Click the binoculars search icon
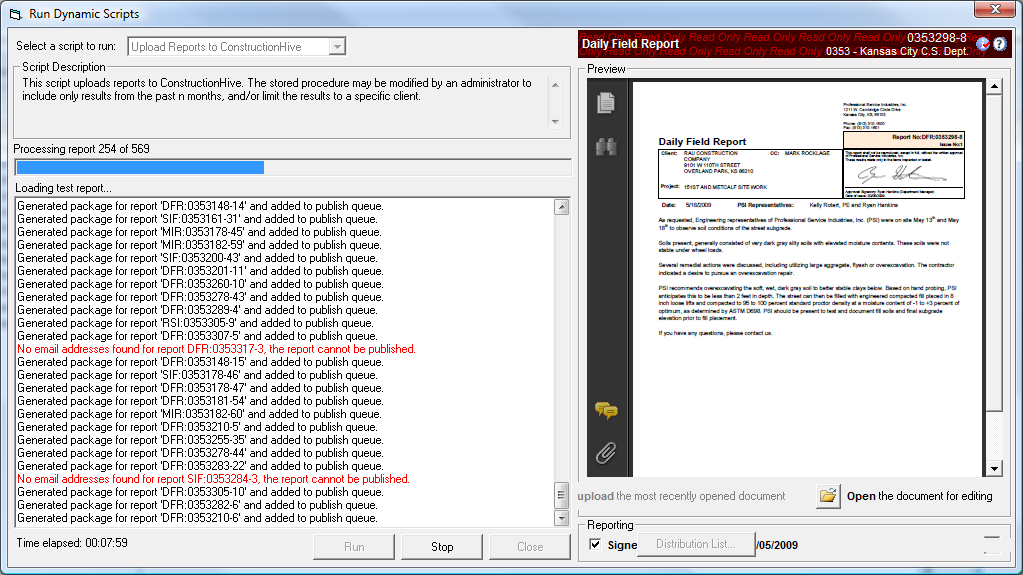This screenshot has width=1023, height=575. 605,147
